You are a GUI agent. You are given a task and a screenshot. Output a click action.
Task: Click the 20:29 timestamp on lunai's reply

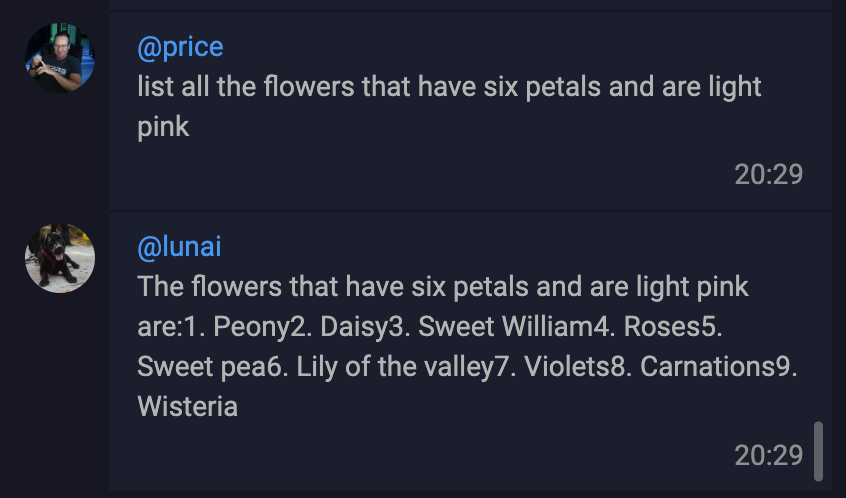768,455
